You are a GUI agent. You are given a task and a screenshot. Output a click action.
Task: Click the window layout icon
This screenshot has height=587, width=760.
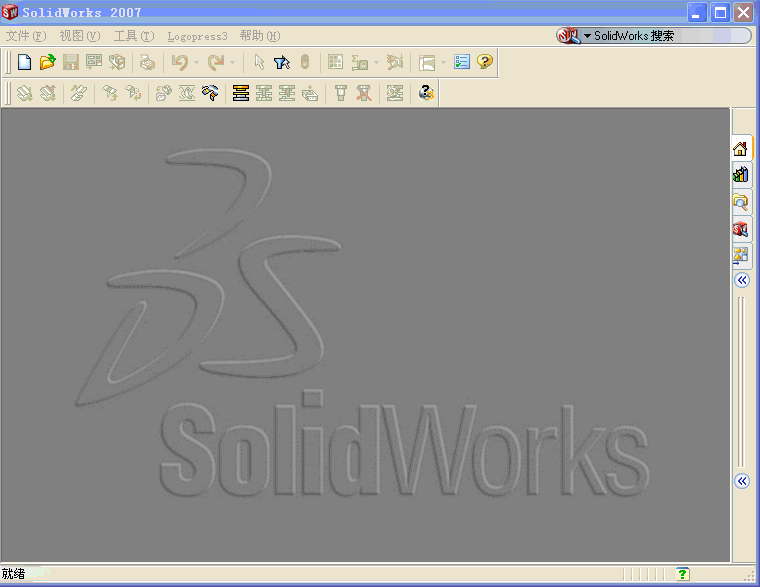pyautogui.click(x=427, y=62)
